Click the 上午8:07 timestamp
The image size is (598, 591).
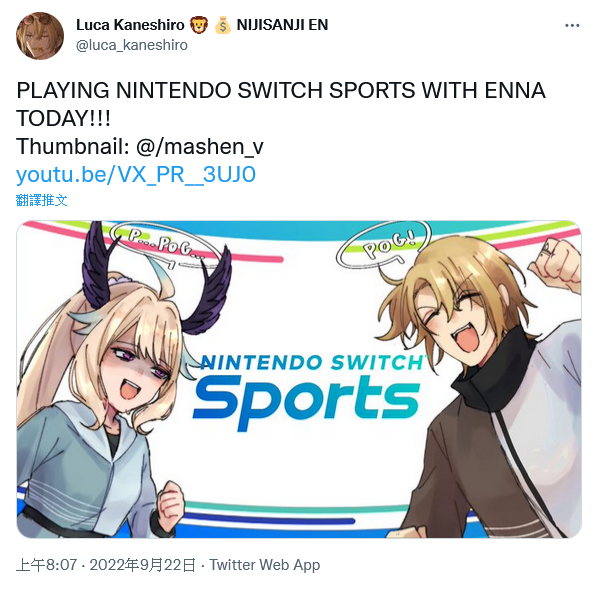47,565
